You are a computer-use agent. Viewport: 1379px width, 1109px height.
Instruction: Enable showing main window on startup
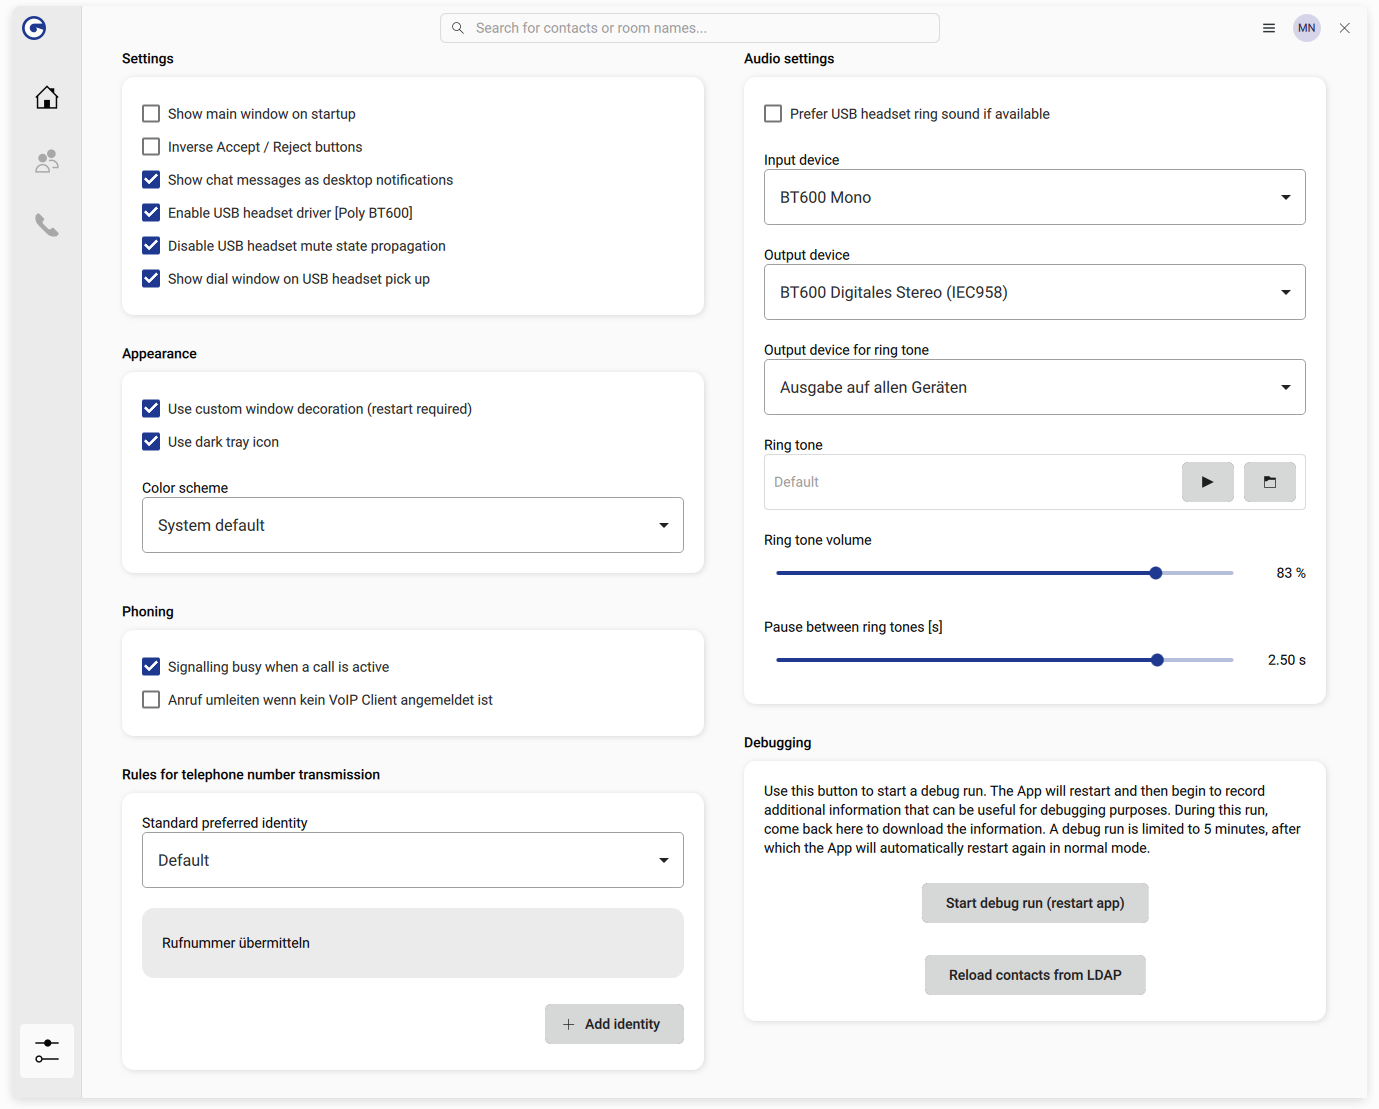pyautogui.click(x=151, y=113)
